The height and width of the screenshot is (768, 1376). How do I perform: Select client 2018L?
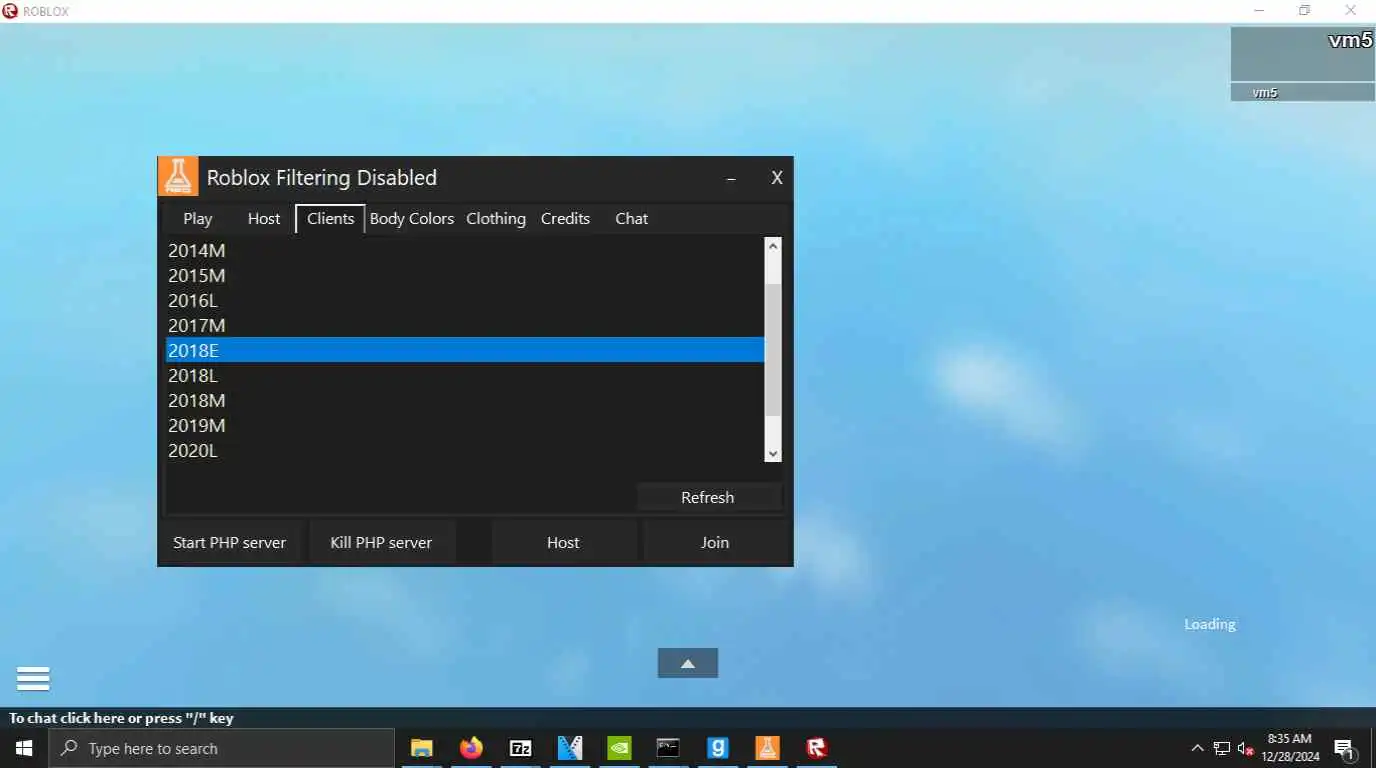[x=465, y=375]
